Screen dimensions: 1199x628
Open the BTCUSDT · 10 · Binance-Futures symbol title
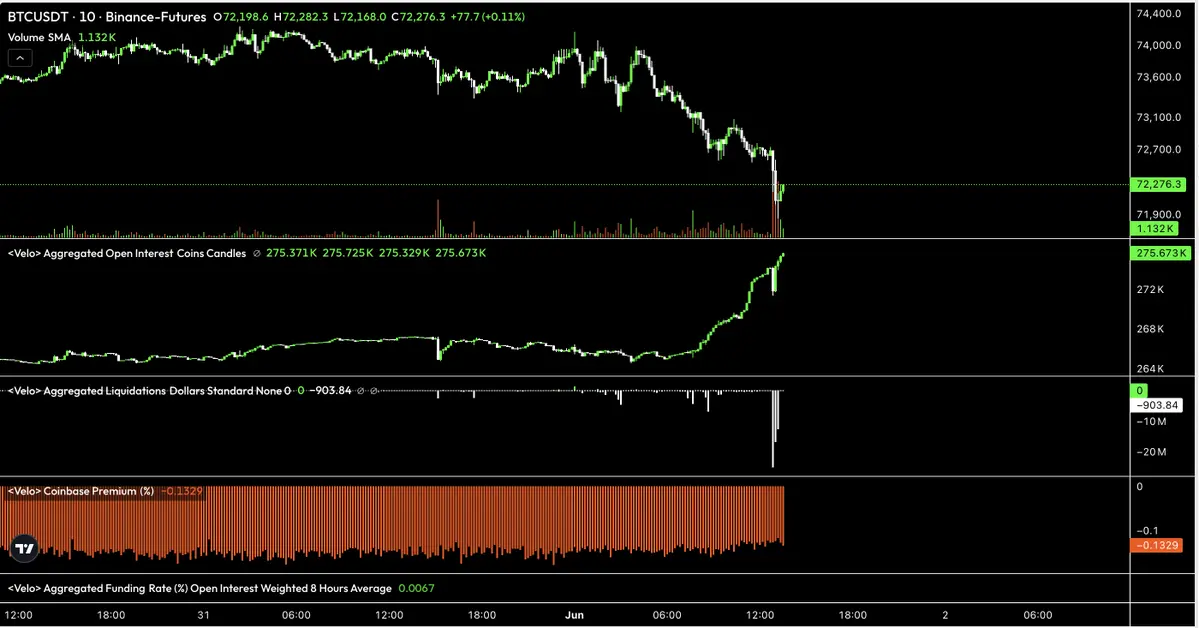pos(107,16)
